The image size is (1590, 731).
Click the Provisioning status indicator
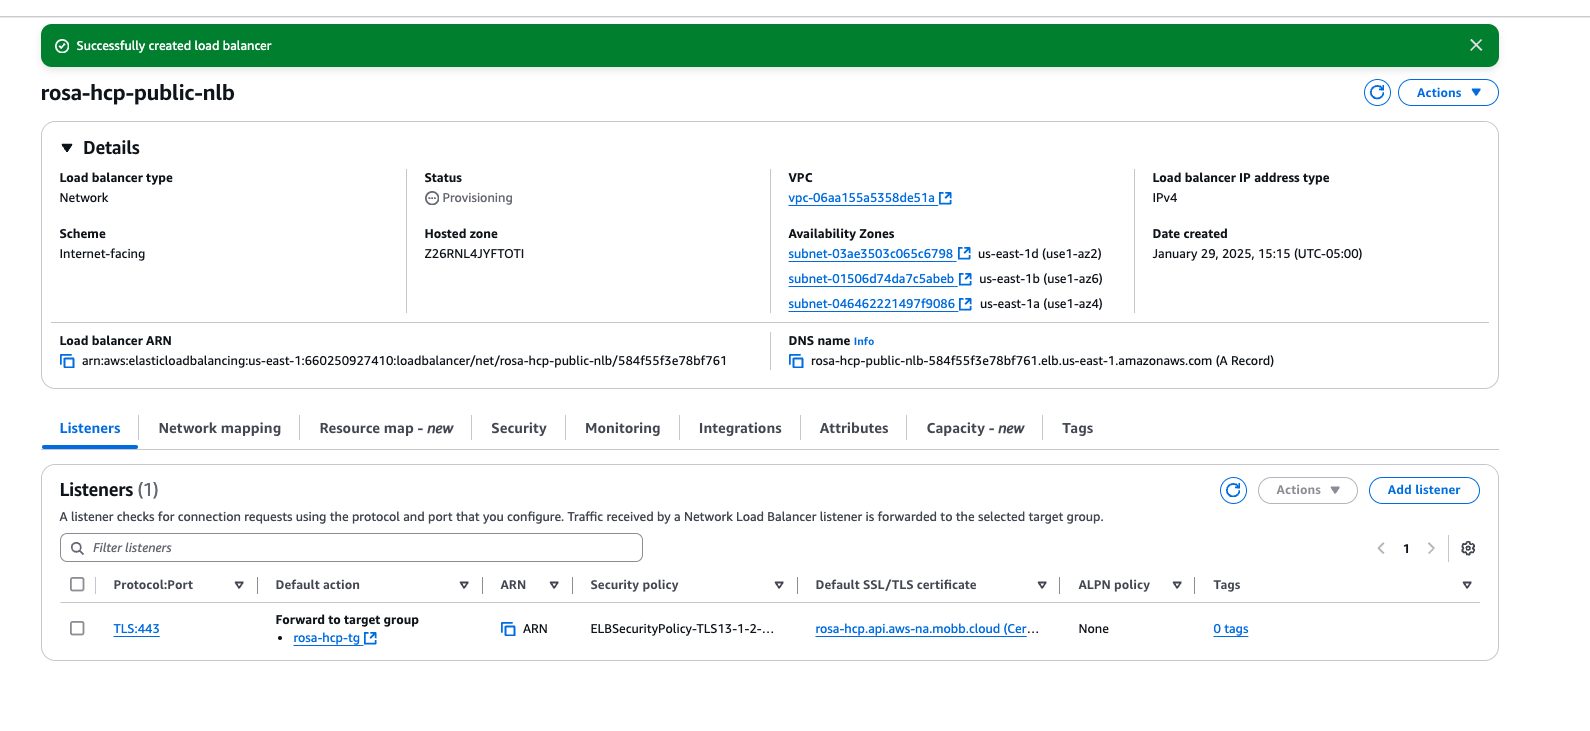pyautogui.click(x=468, y=198)
